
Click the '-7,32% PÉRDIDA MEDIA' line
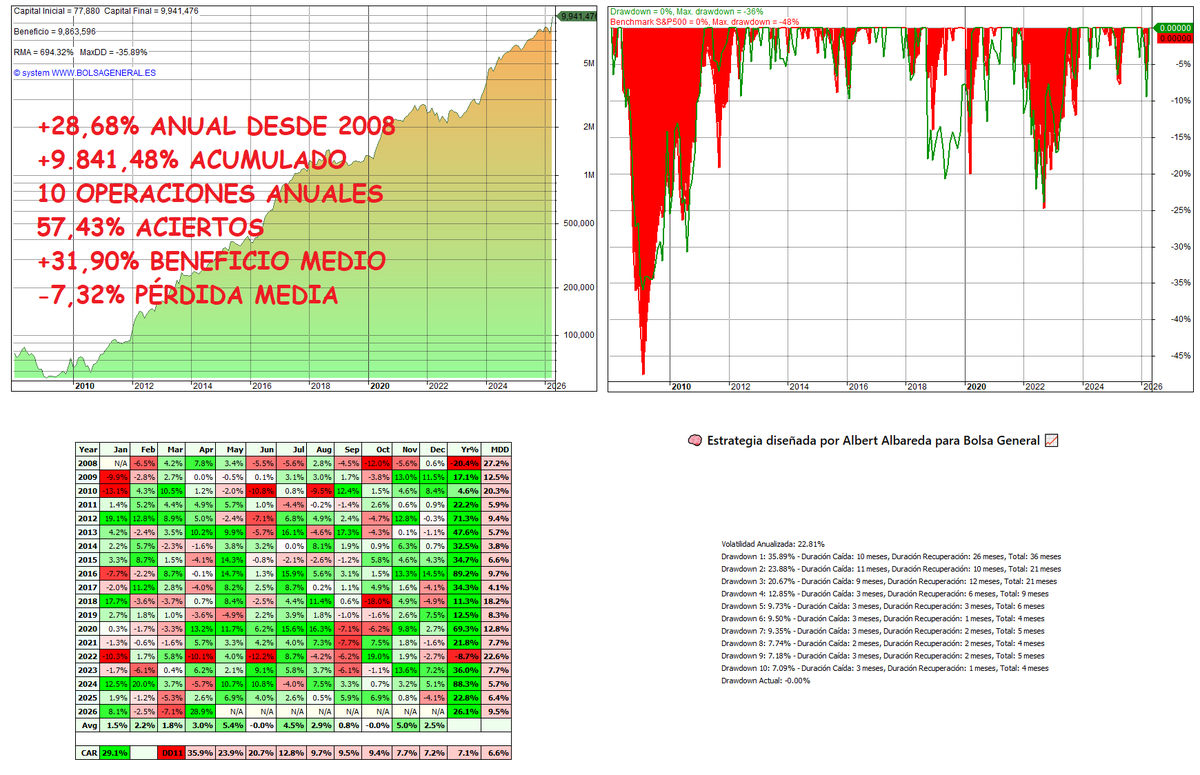(187, 296)
